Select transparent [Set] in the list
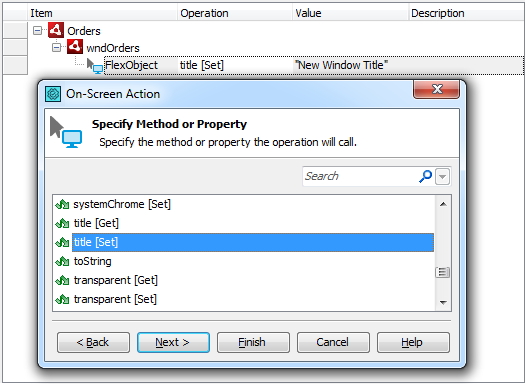This screenshot has width=527, height=384. (x=115, y=299)
